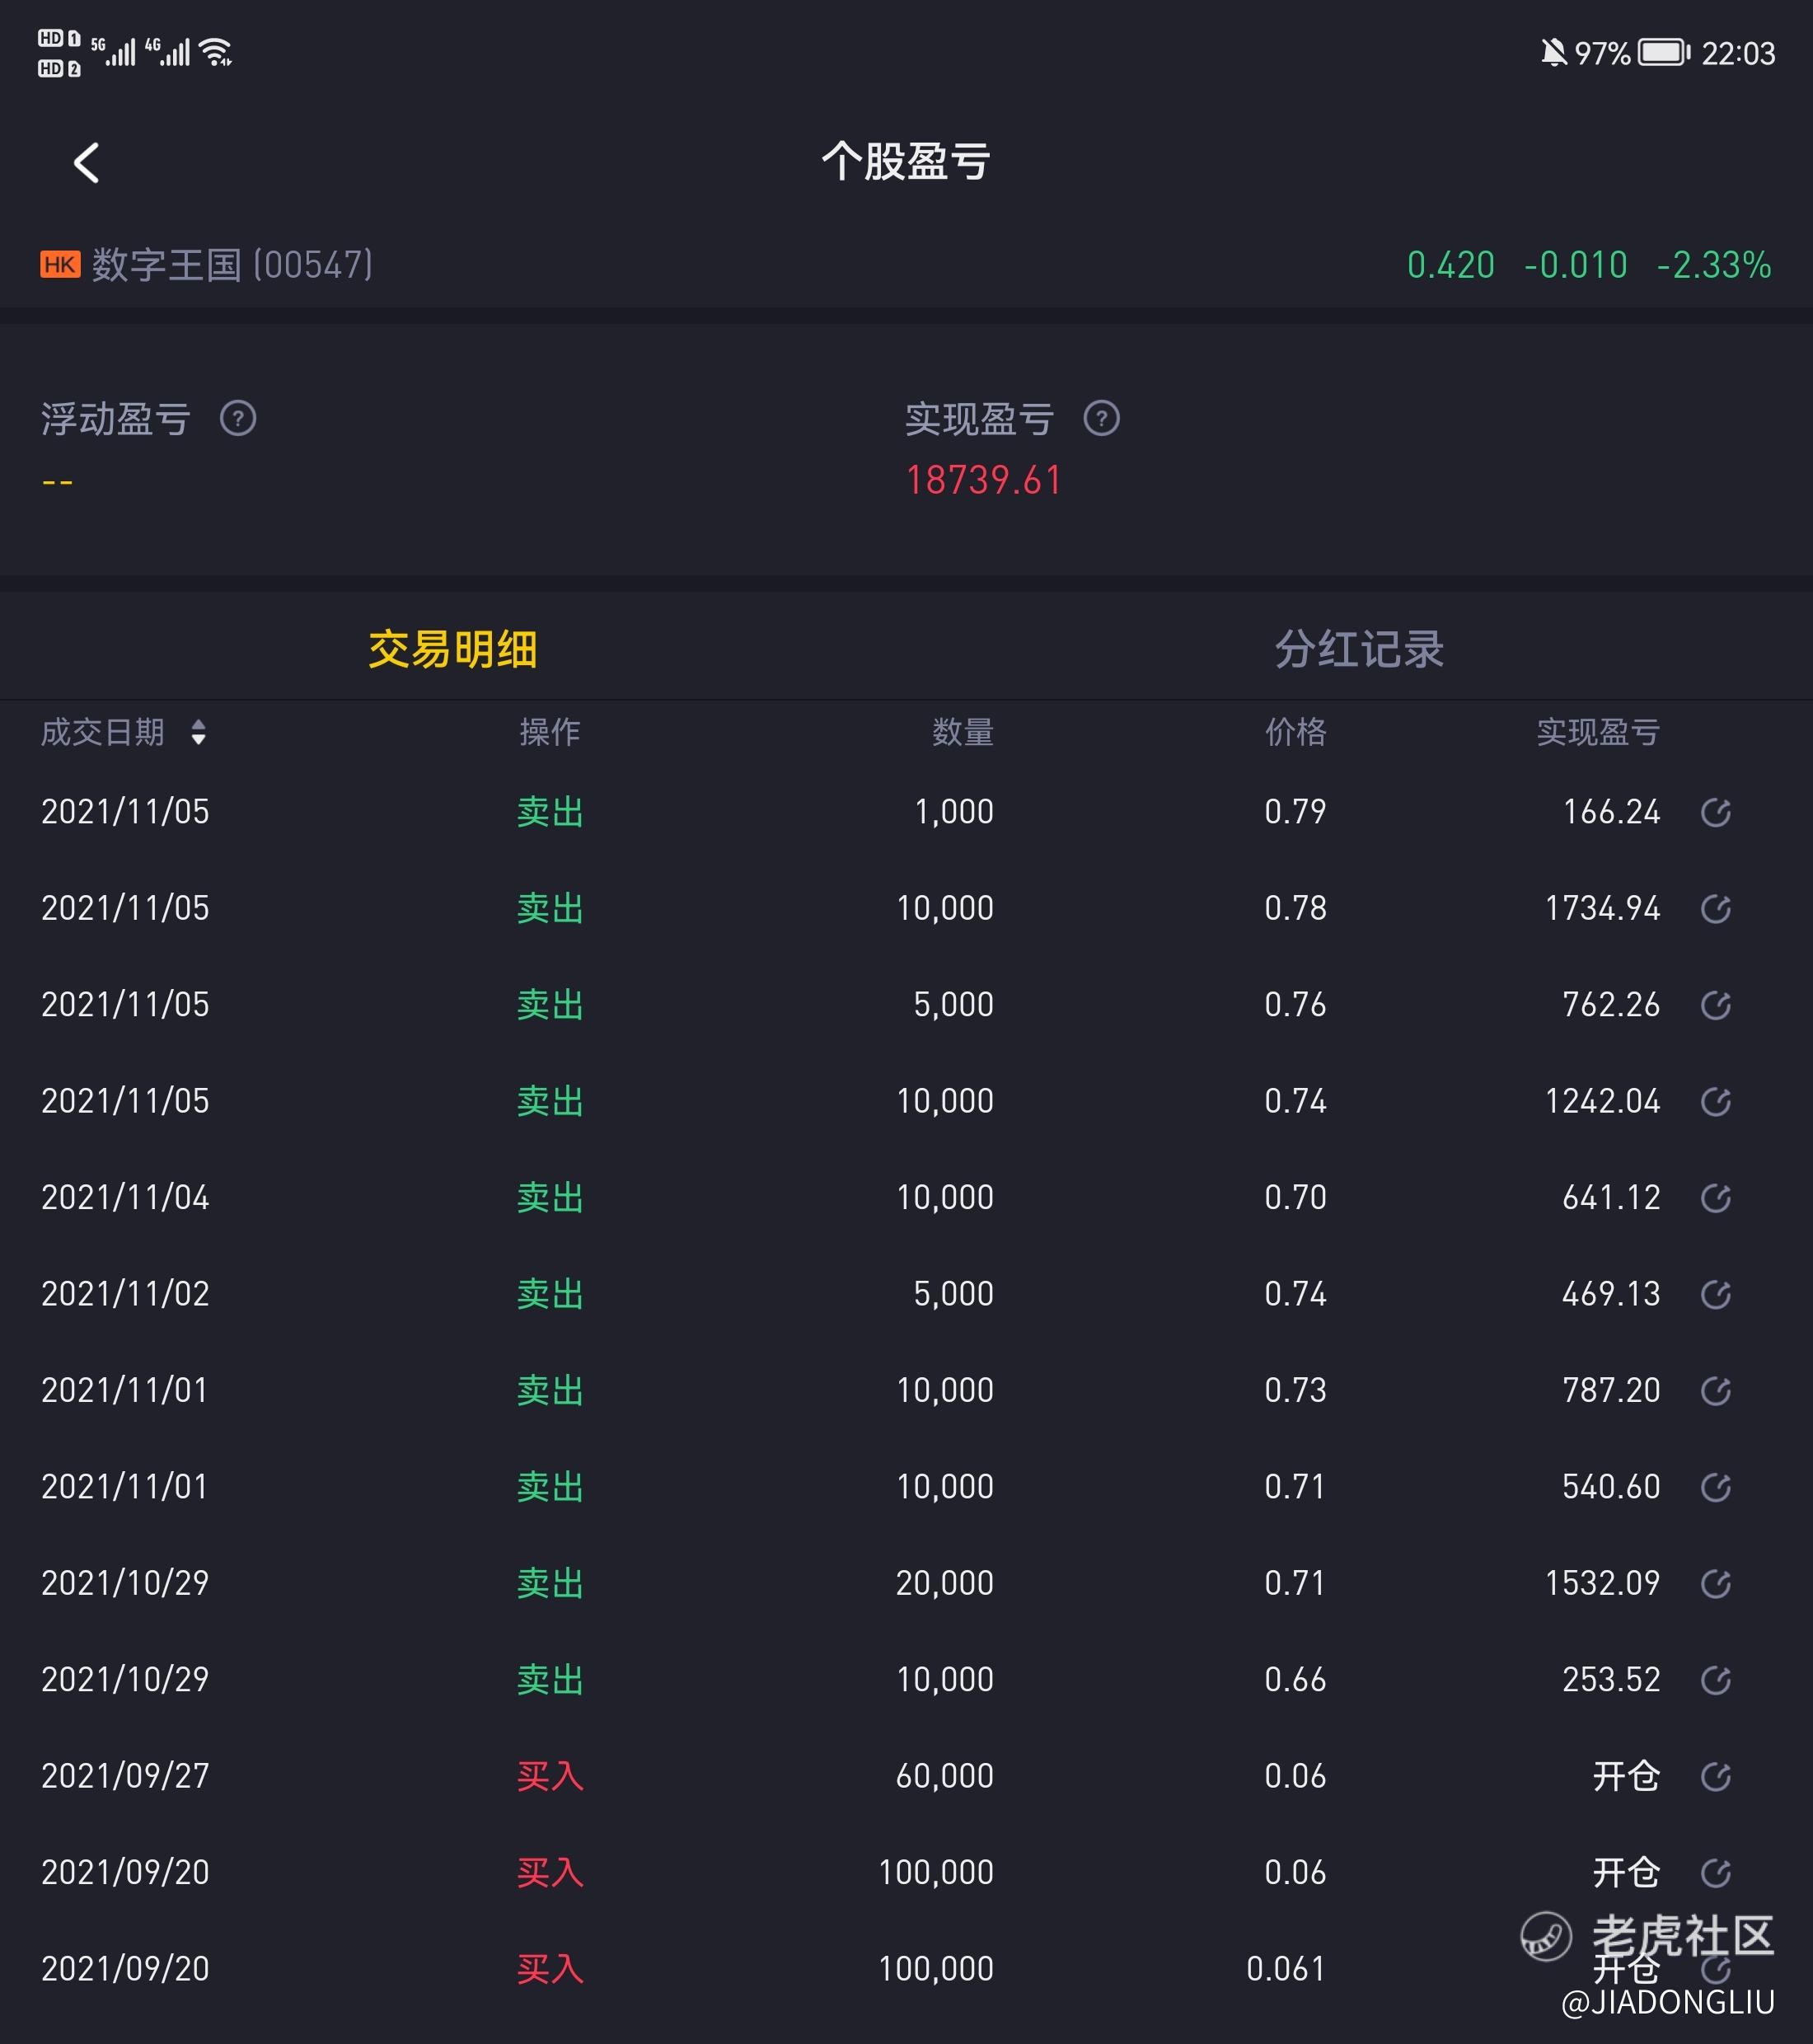1813x2044 pixels.
Task: Share the 1532.09 profit trade row
Action: tap(1715, 1584)
